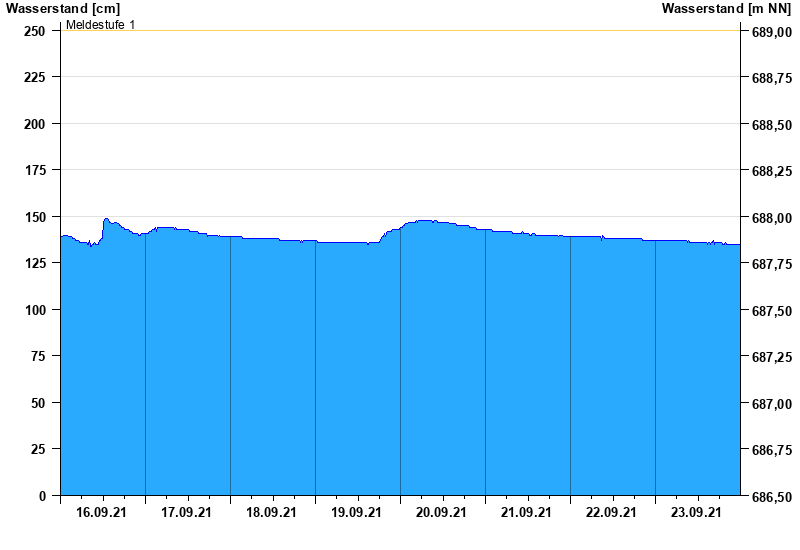Select the 18.09.21 date label
800x550 pixels.
click(272, 513)
